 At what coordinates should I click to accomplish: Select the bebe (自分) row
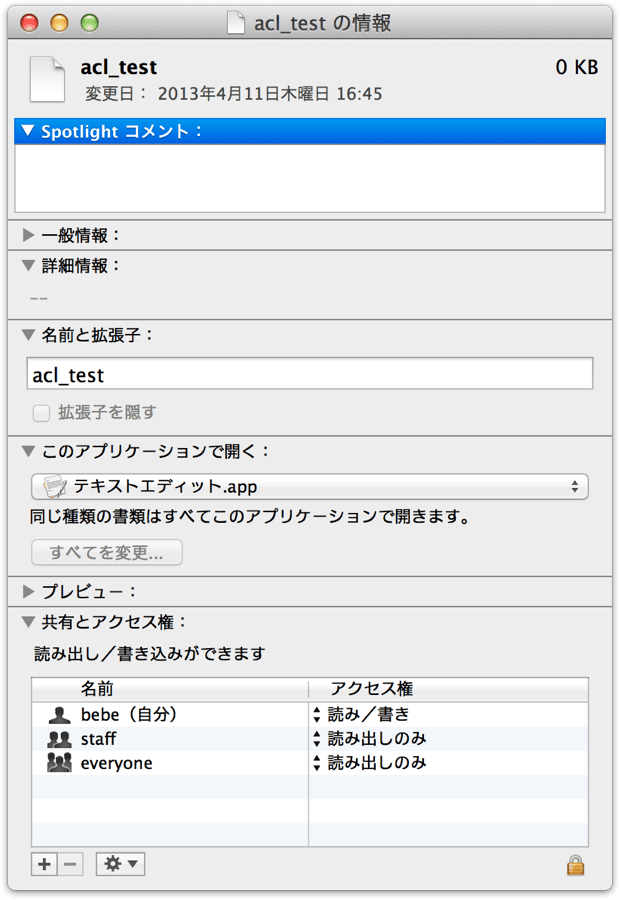(x=310, y=715)
